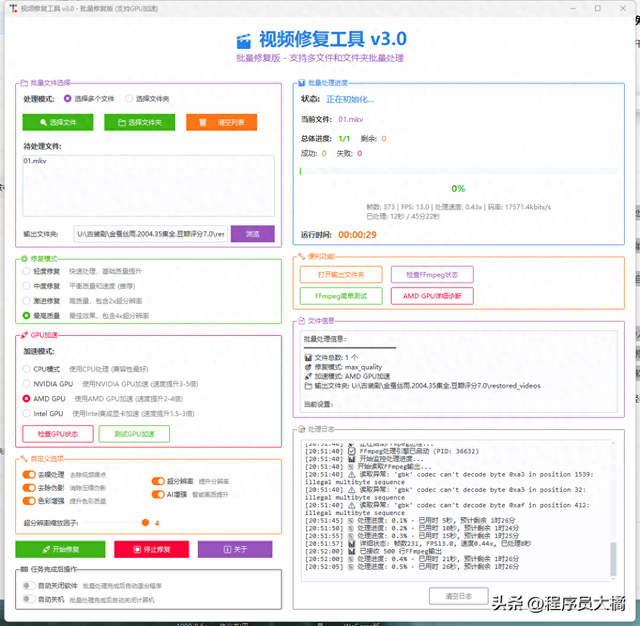Select the 01.mkv entry in pending list
The width and height of the screenshot is (640, 626).
pos(35,161)
